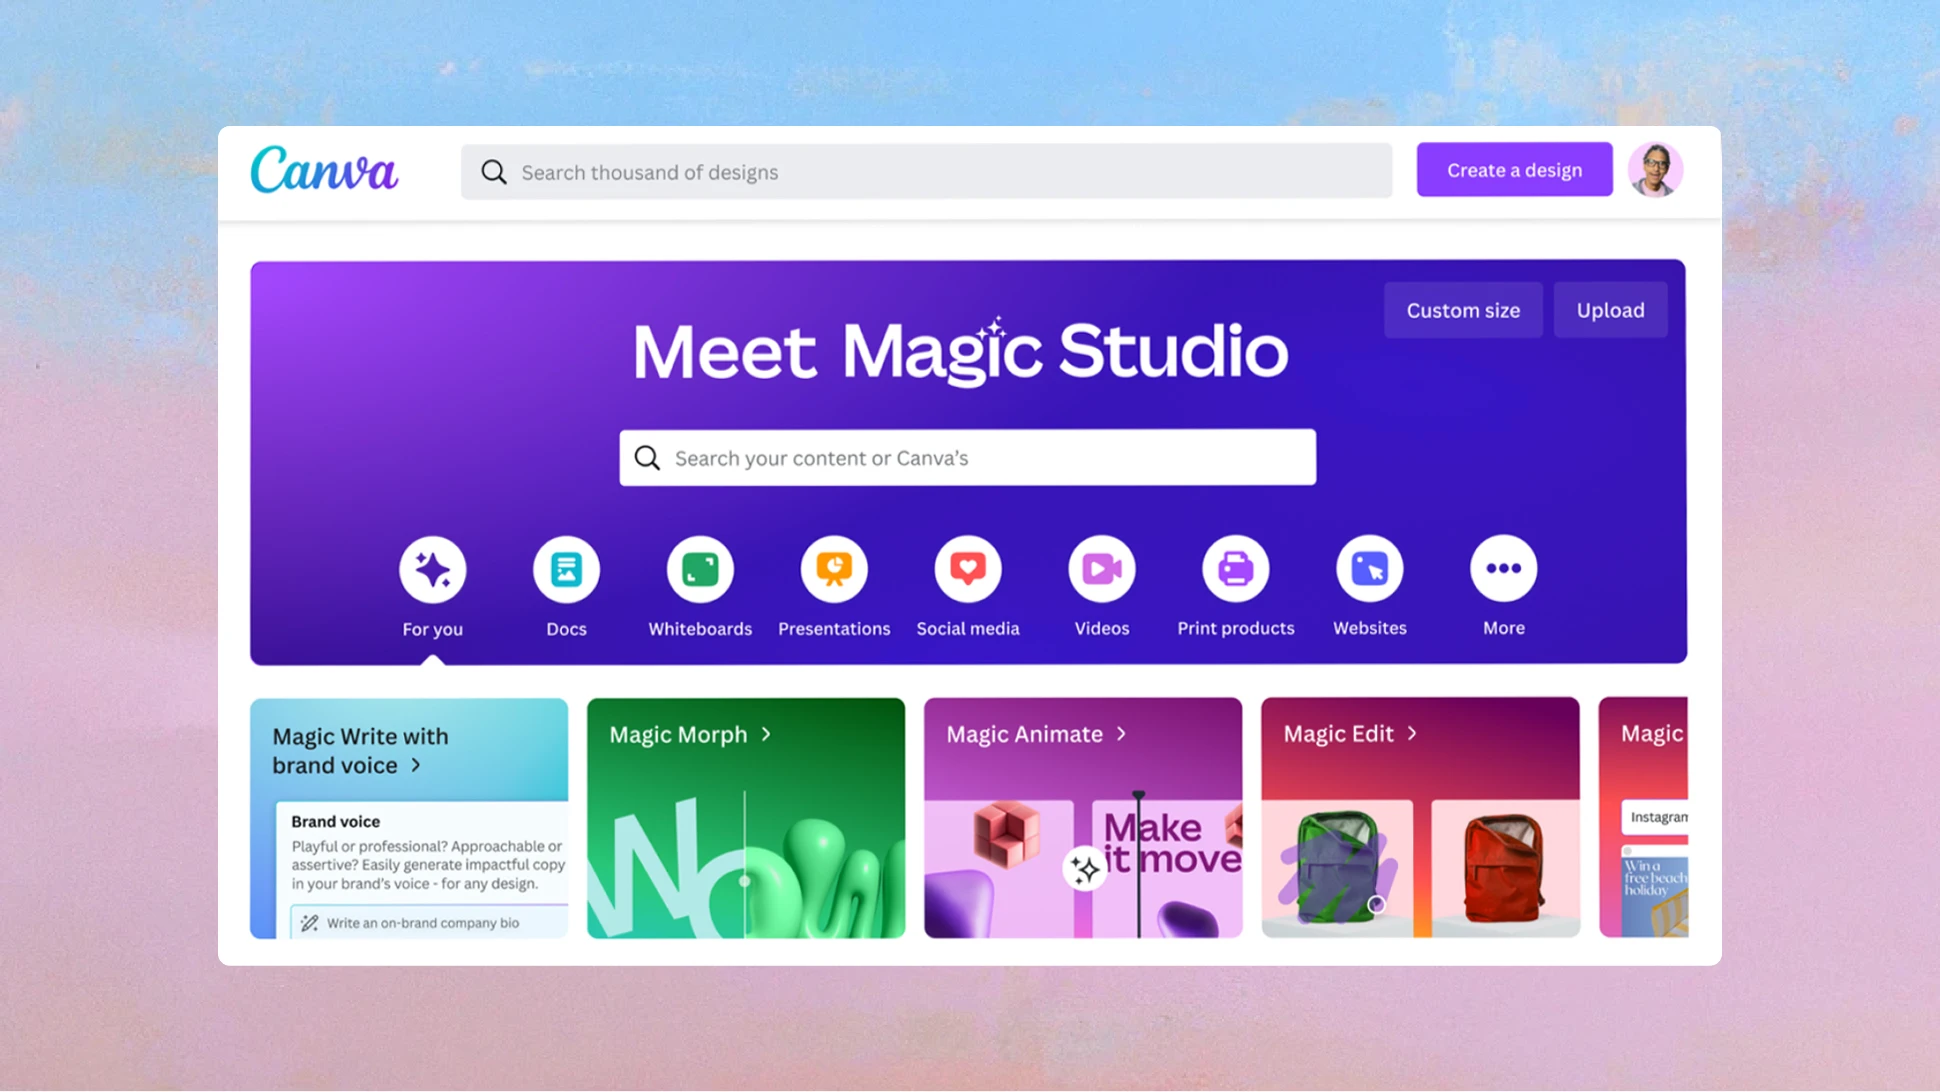Open the Presentations category icon
1940x1092 pixels.
pyautogui.click(x=833, y=569)
